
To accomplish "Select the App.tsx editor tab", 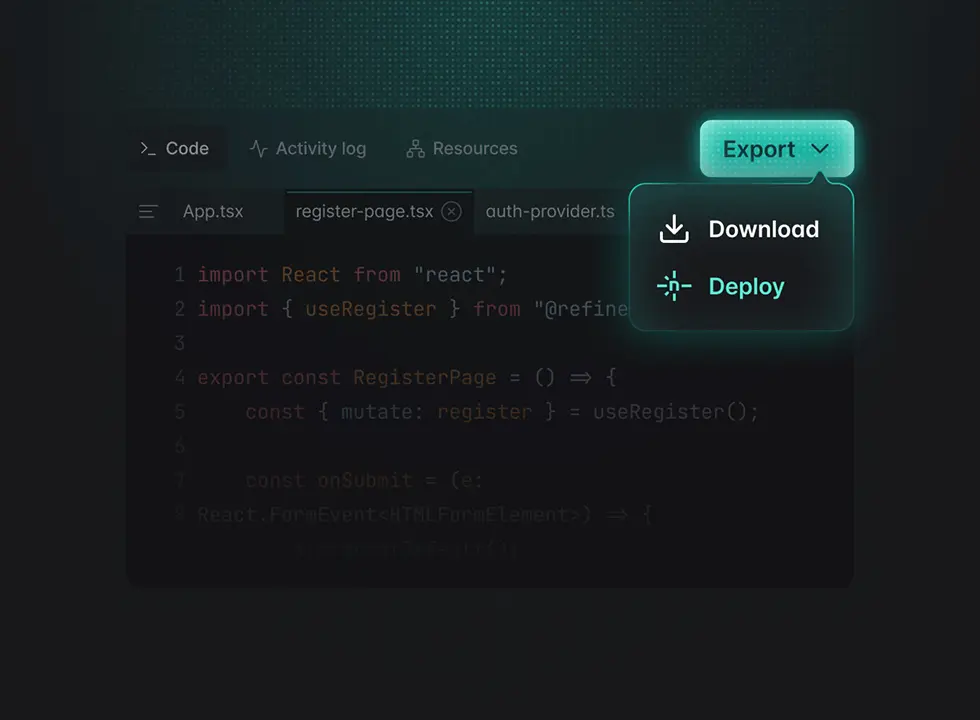I will pyautogui.click(x=213, y=211).
